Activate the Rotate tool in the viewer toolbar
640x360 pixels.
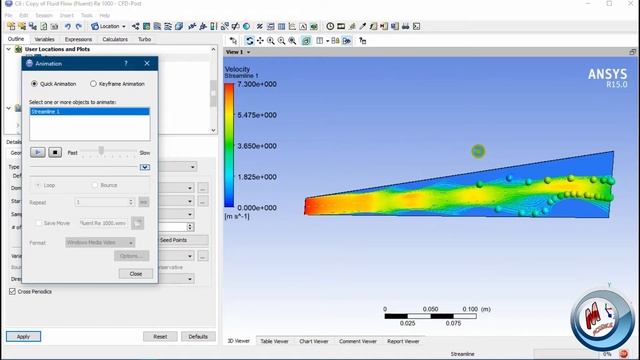[x=249, y=41]
